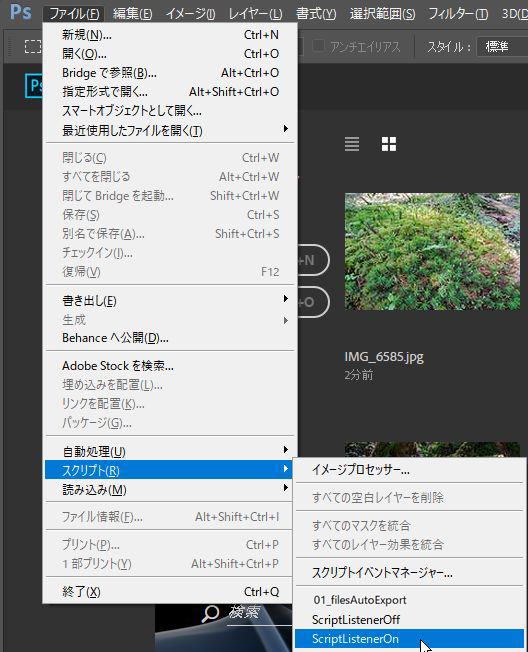Expand the 生成 submenu arrow
This screenshot has width=528, height=652.
(x=286, y=320)
